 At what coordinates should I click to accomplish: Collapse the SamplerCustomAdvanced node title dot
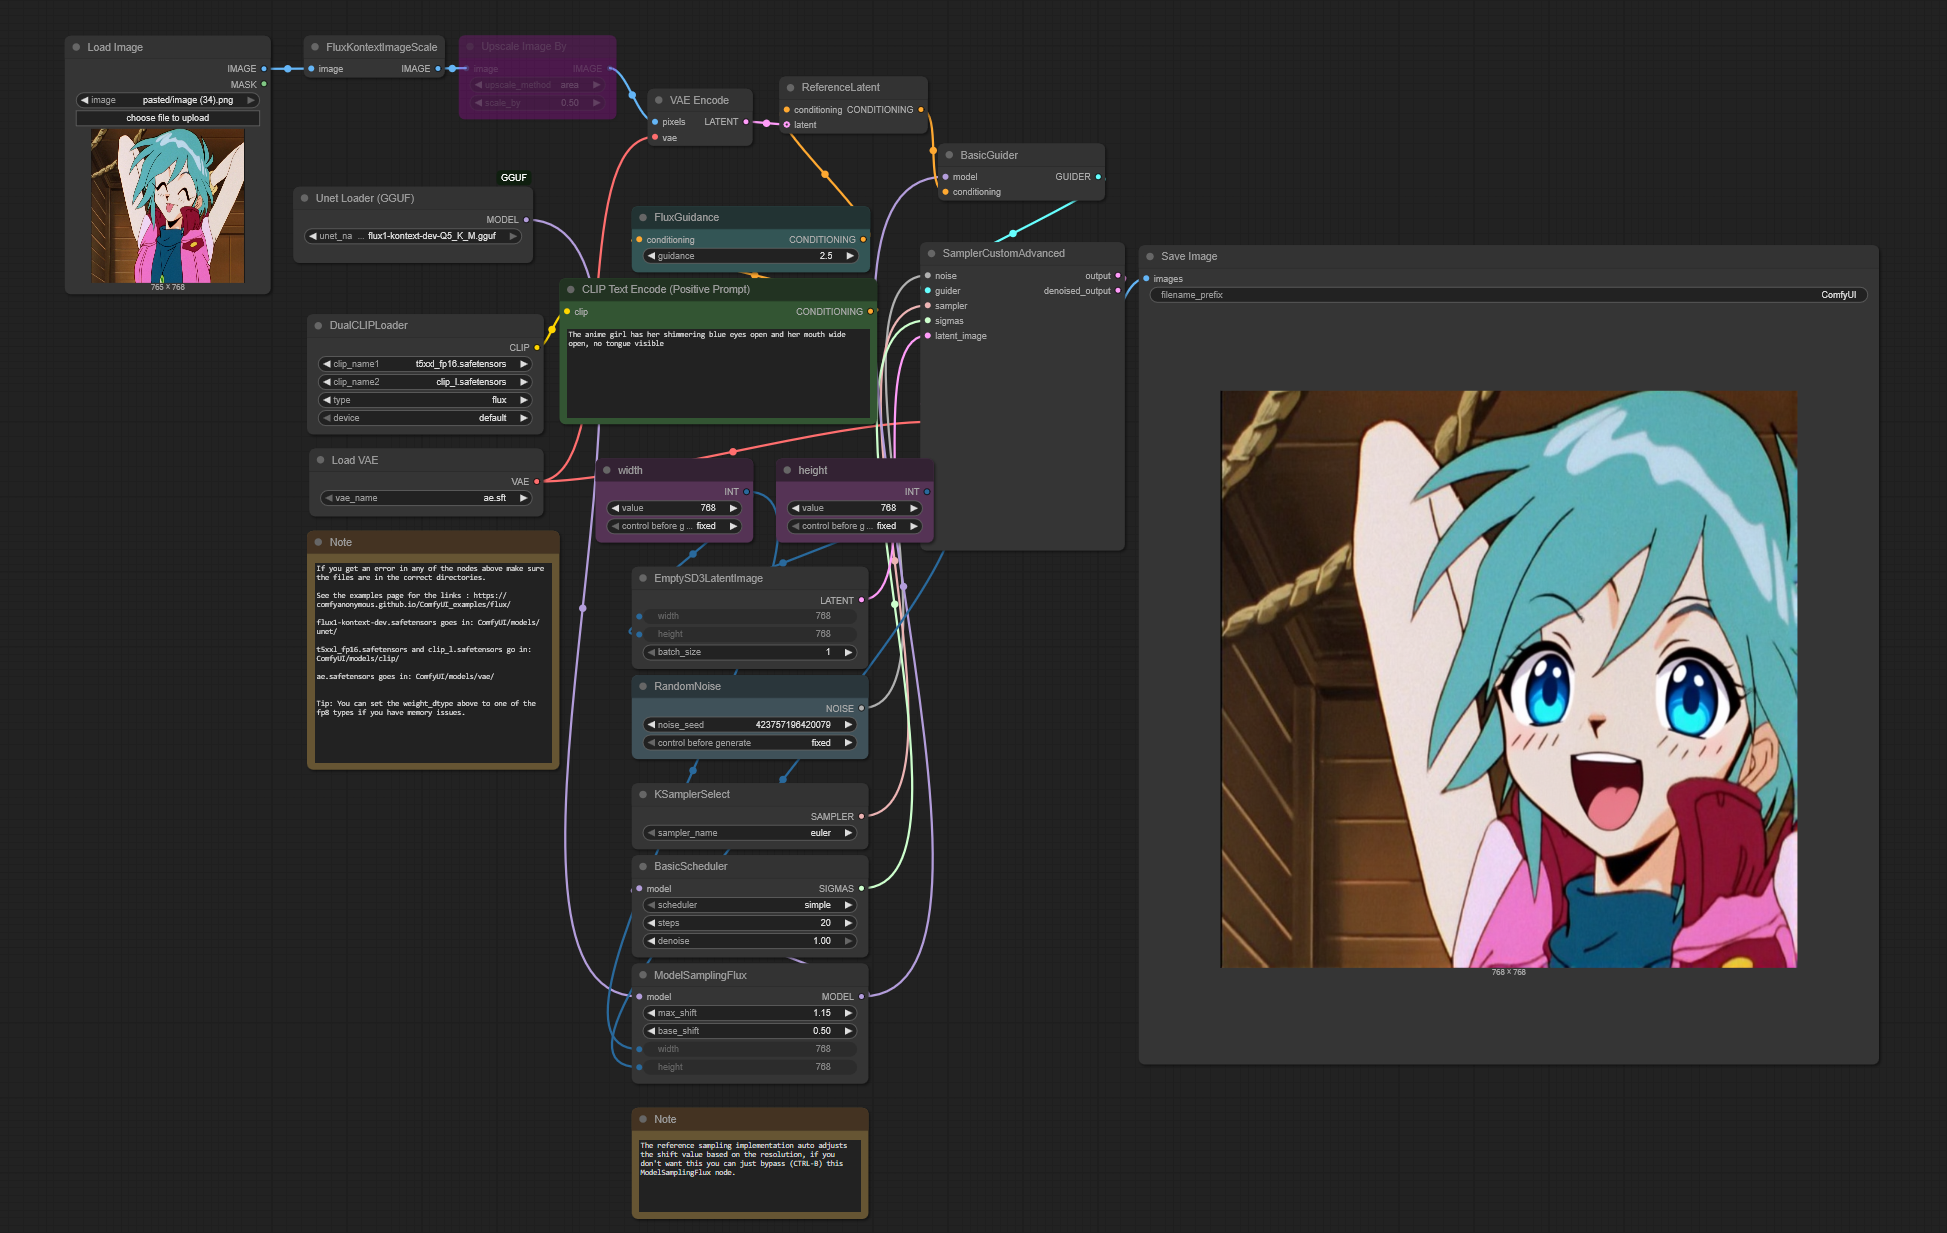pyautogui.click(x=931, y=253)
